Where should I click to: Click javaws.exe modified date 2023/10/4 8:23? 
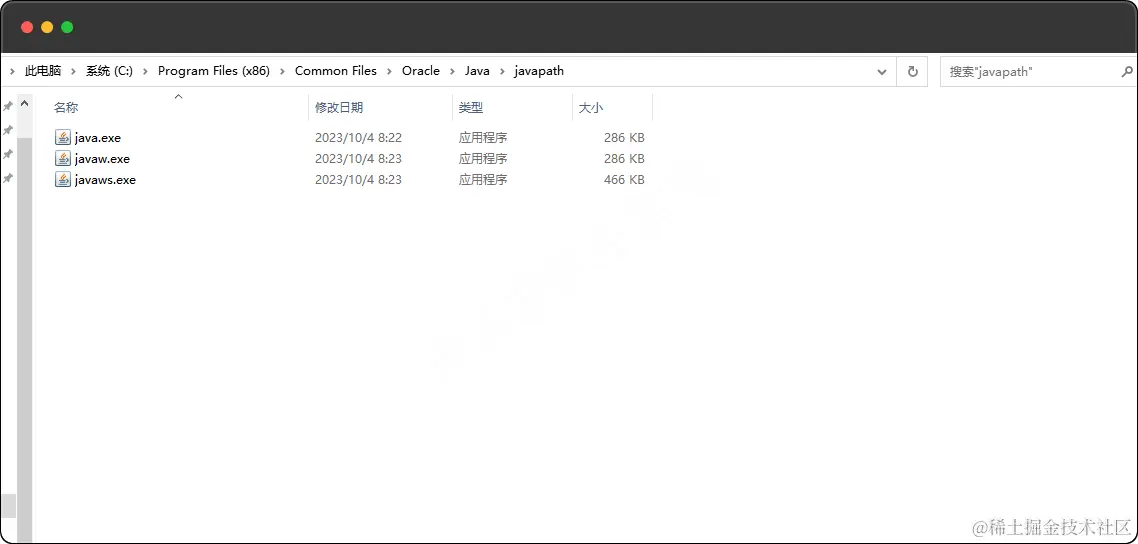359,180
